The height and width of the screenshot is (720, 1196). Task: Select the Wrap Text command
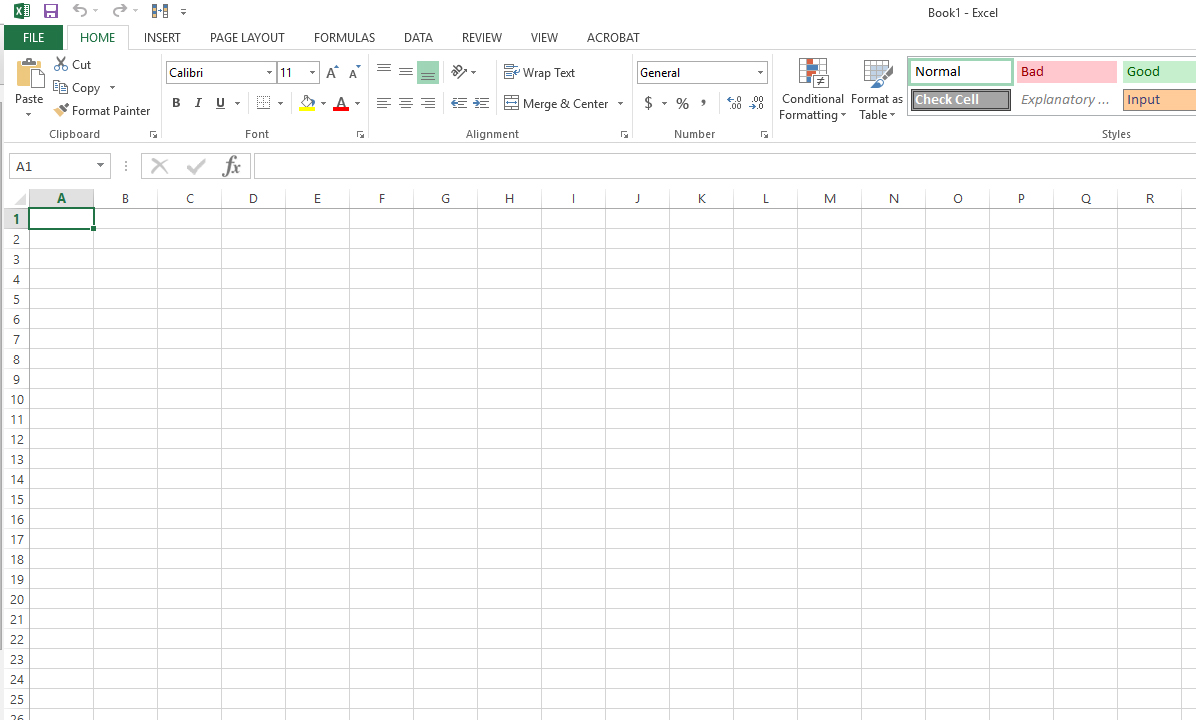tap(540, 72)
